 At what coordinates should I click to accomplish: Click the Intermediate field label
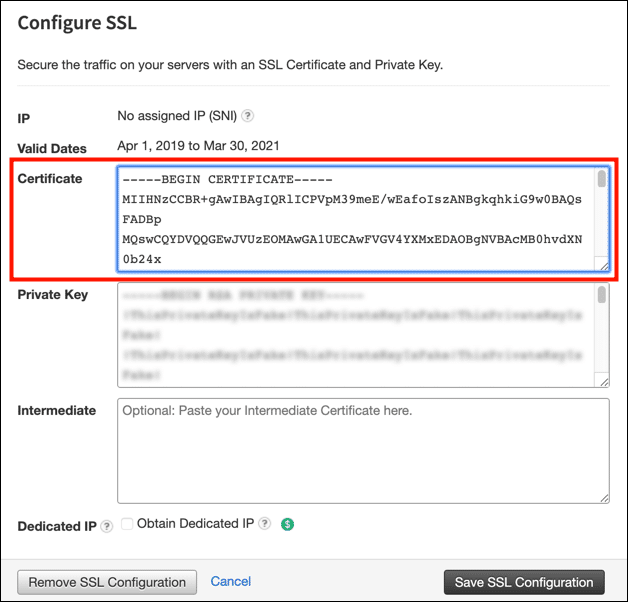[x=57, y=410]
